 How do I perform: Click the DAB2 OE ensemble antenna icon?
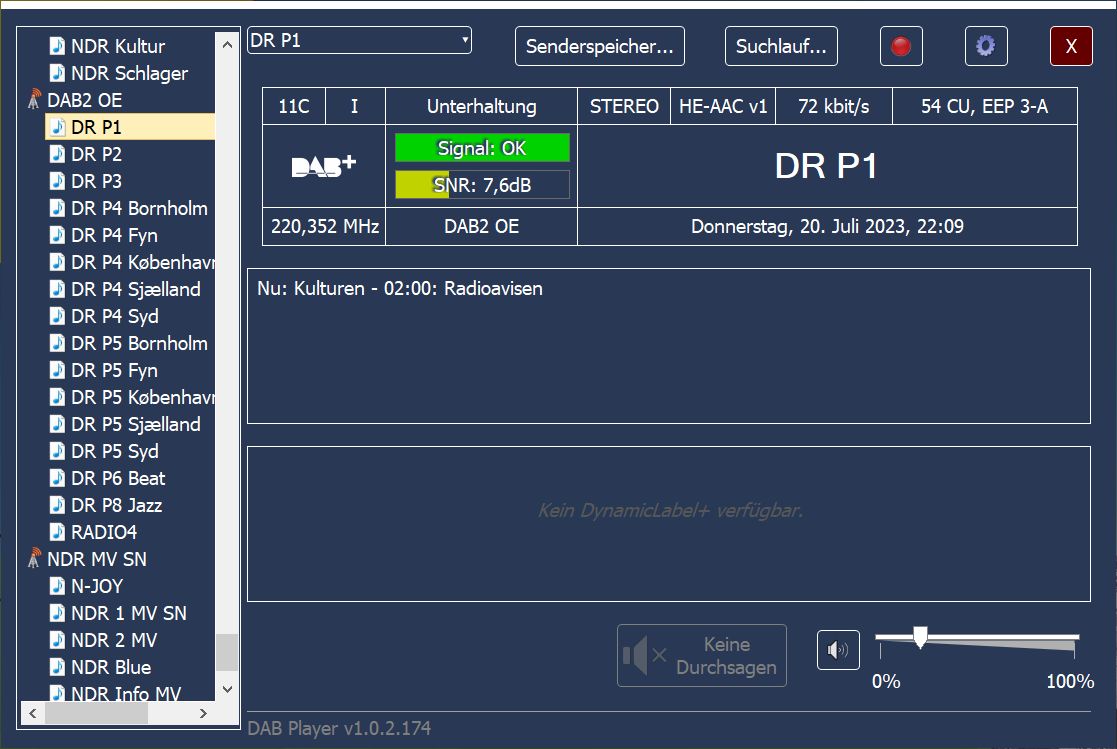34,100
